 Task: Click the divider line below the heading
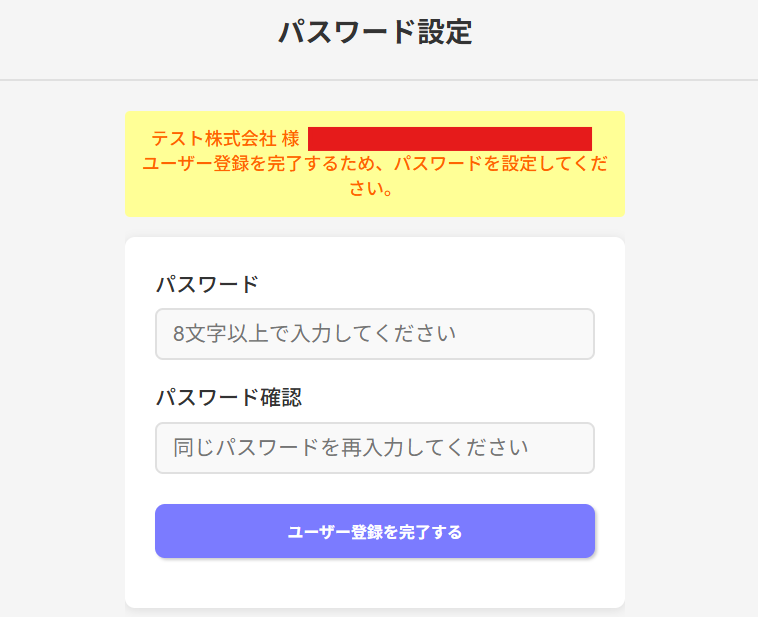375,79
